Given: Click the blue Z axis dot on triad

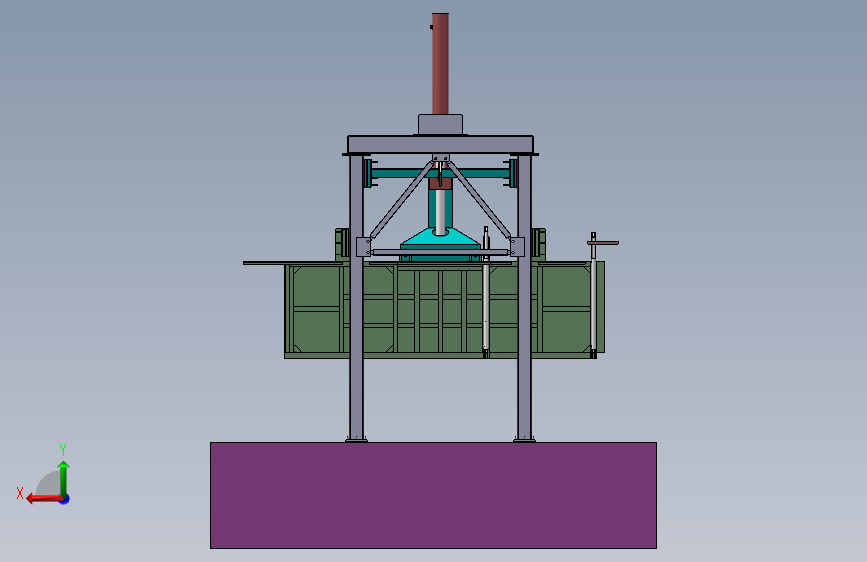Looking at the screenshot, I should pyautogui.click(x=65, y=499).
